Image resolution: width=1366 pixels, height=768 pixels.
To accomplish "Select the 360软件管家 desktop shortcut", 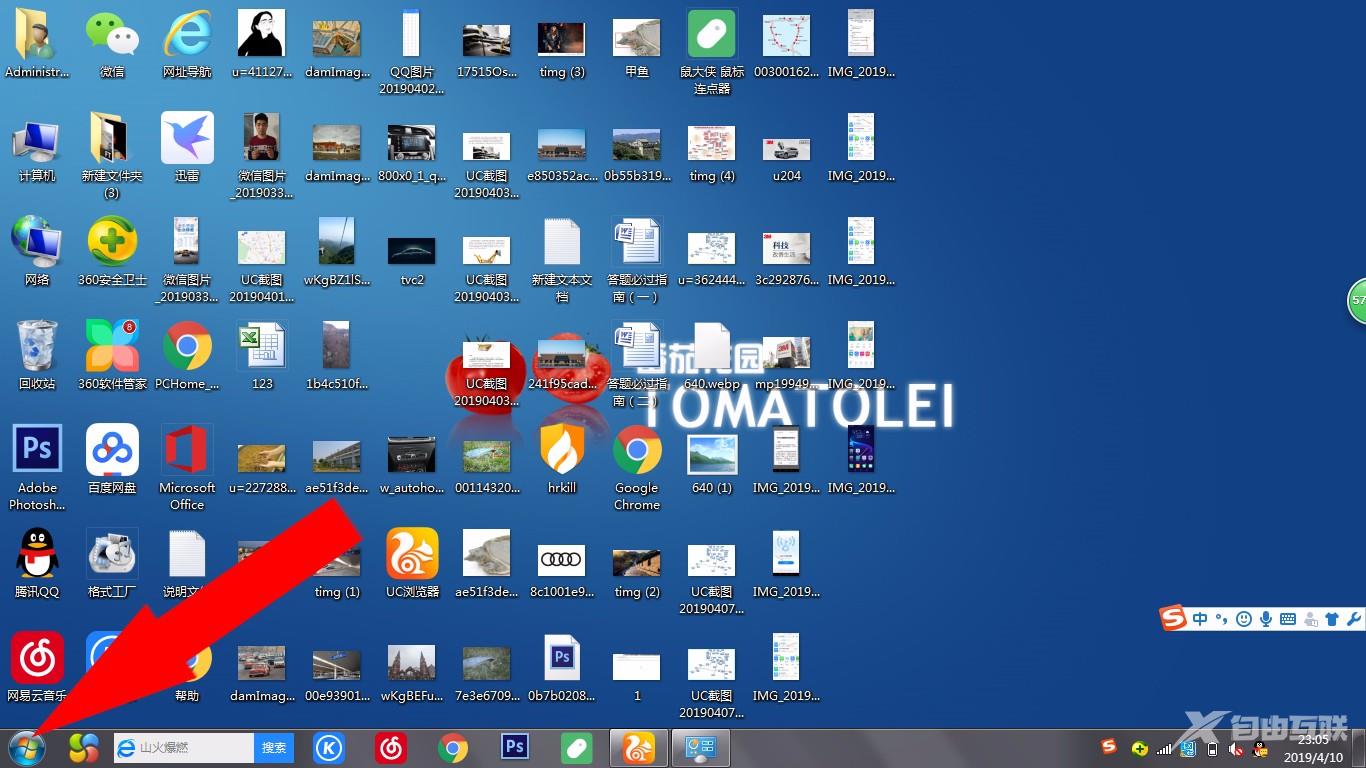I will pos(112,357).
